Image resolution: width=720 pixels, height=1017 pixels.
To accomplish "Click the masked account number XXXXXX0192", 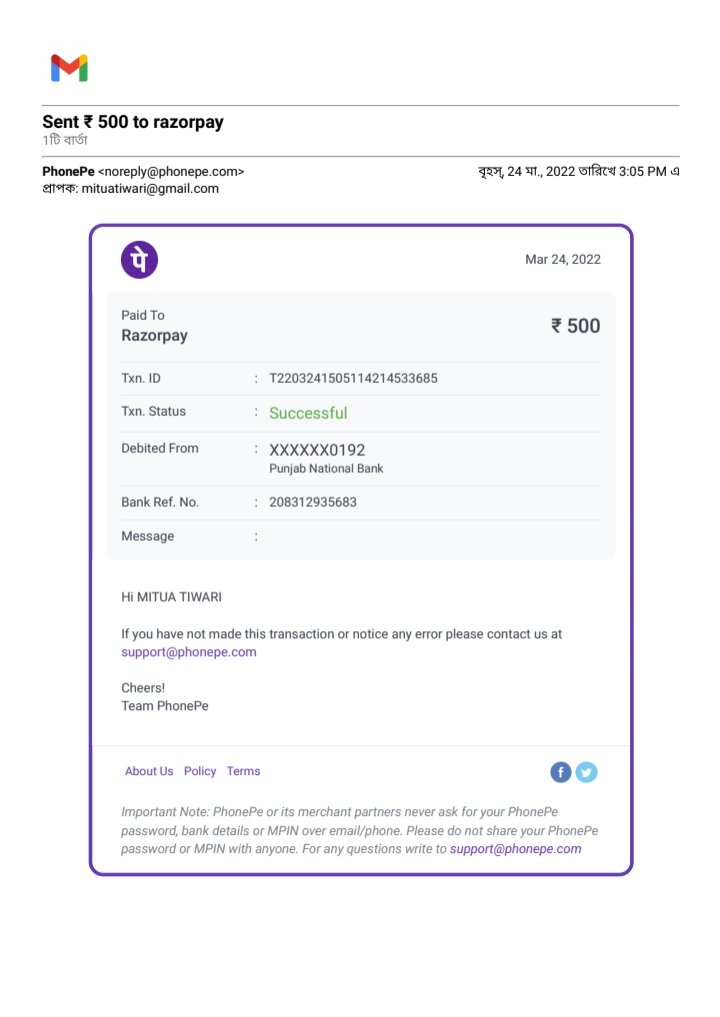I will pyautogui.click(x=317, y=450).
